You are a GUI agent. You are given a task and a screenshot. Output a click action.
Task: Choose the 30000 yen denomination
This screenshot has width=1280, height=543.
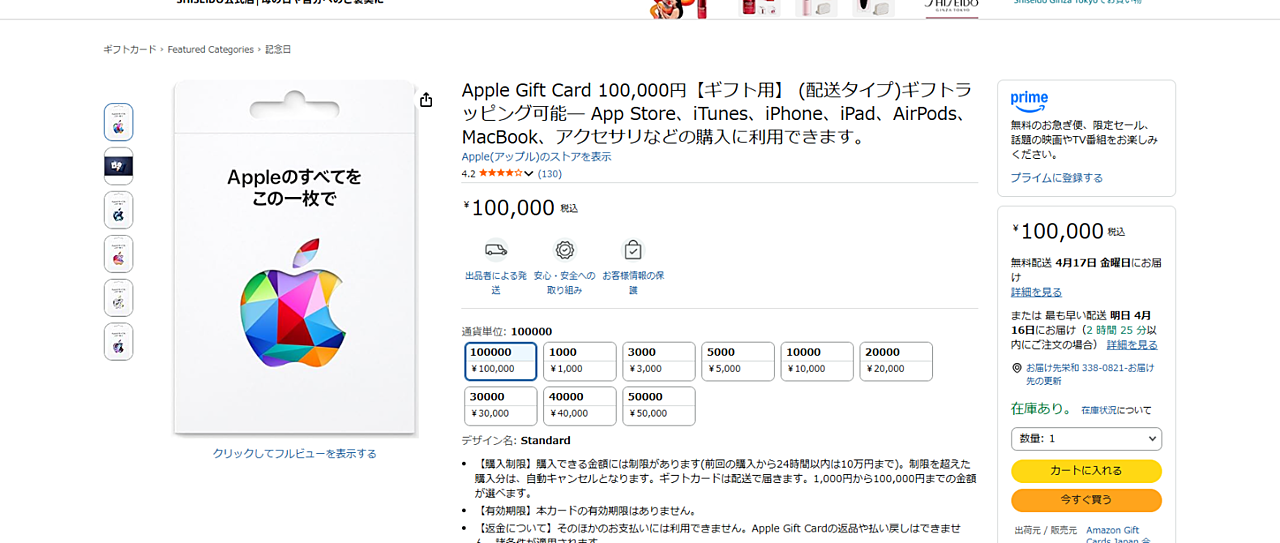501,406
